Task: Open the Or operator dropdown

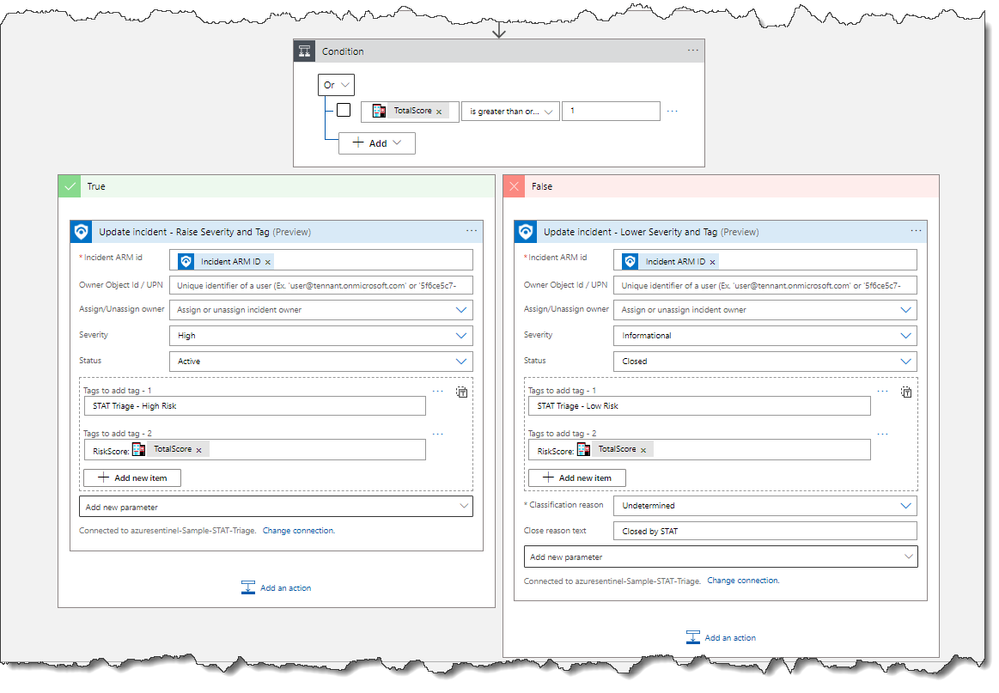Action: pos(336,85)
